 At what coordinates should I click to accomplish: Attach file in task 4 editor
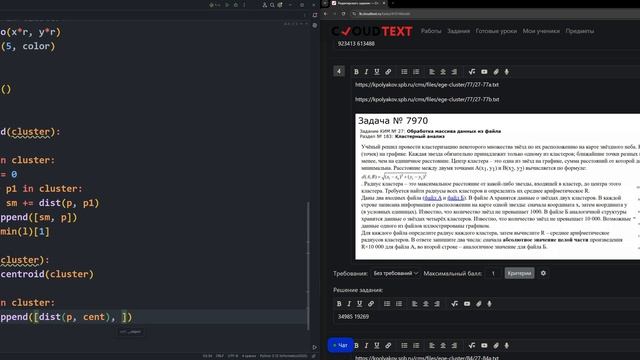click(x=496, y=72)
